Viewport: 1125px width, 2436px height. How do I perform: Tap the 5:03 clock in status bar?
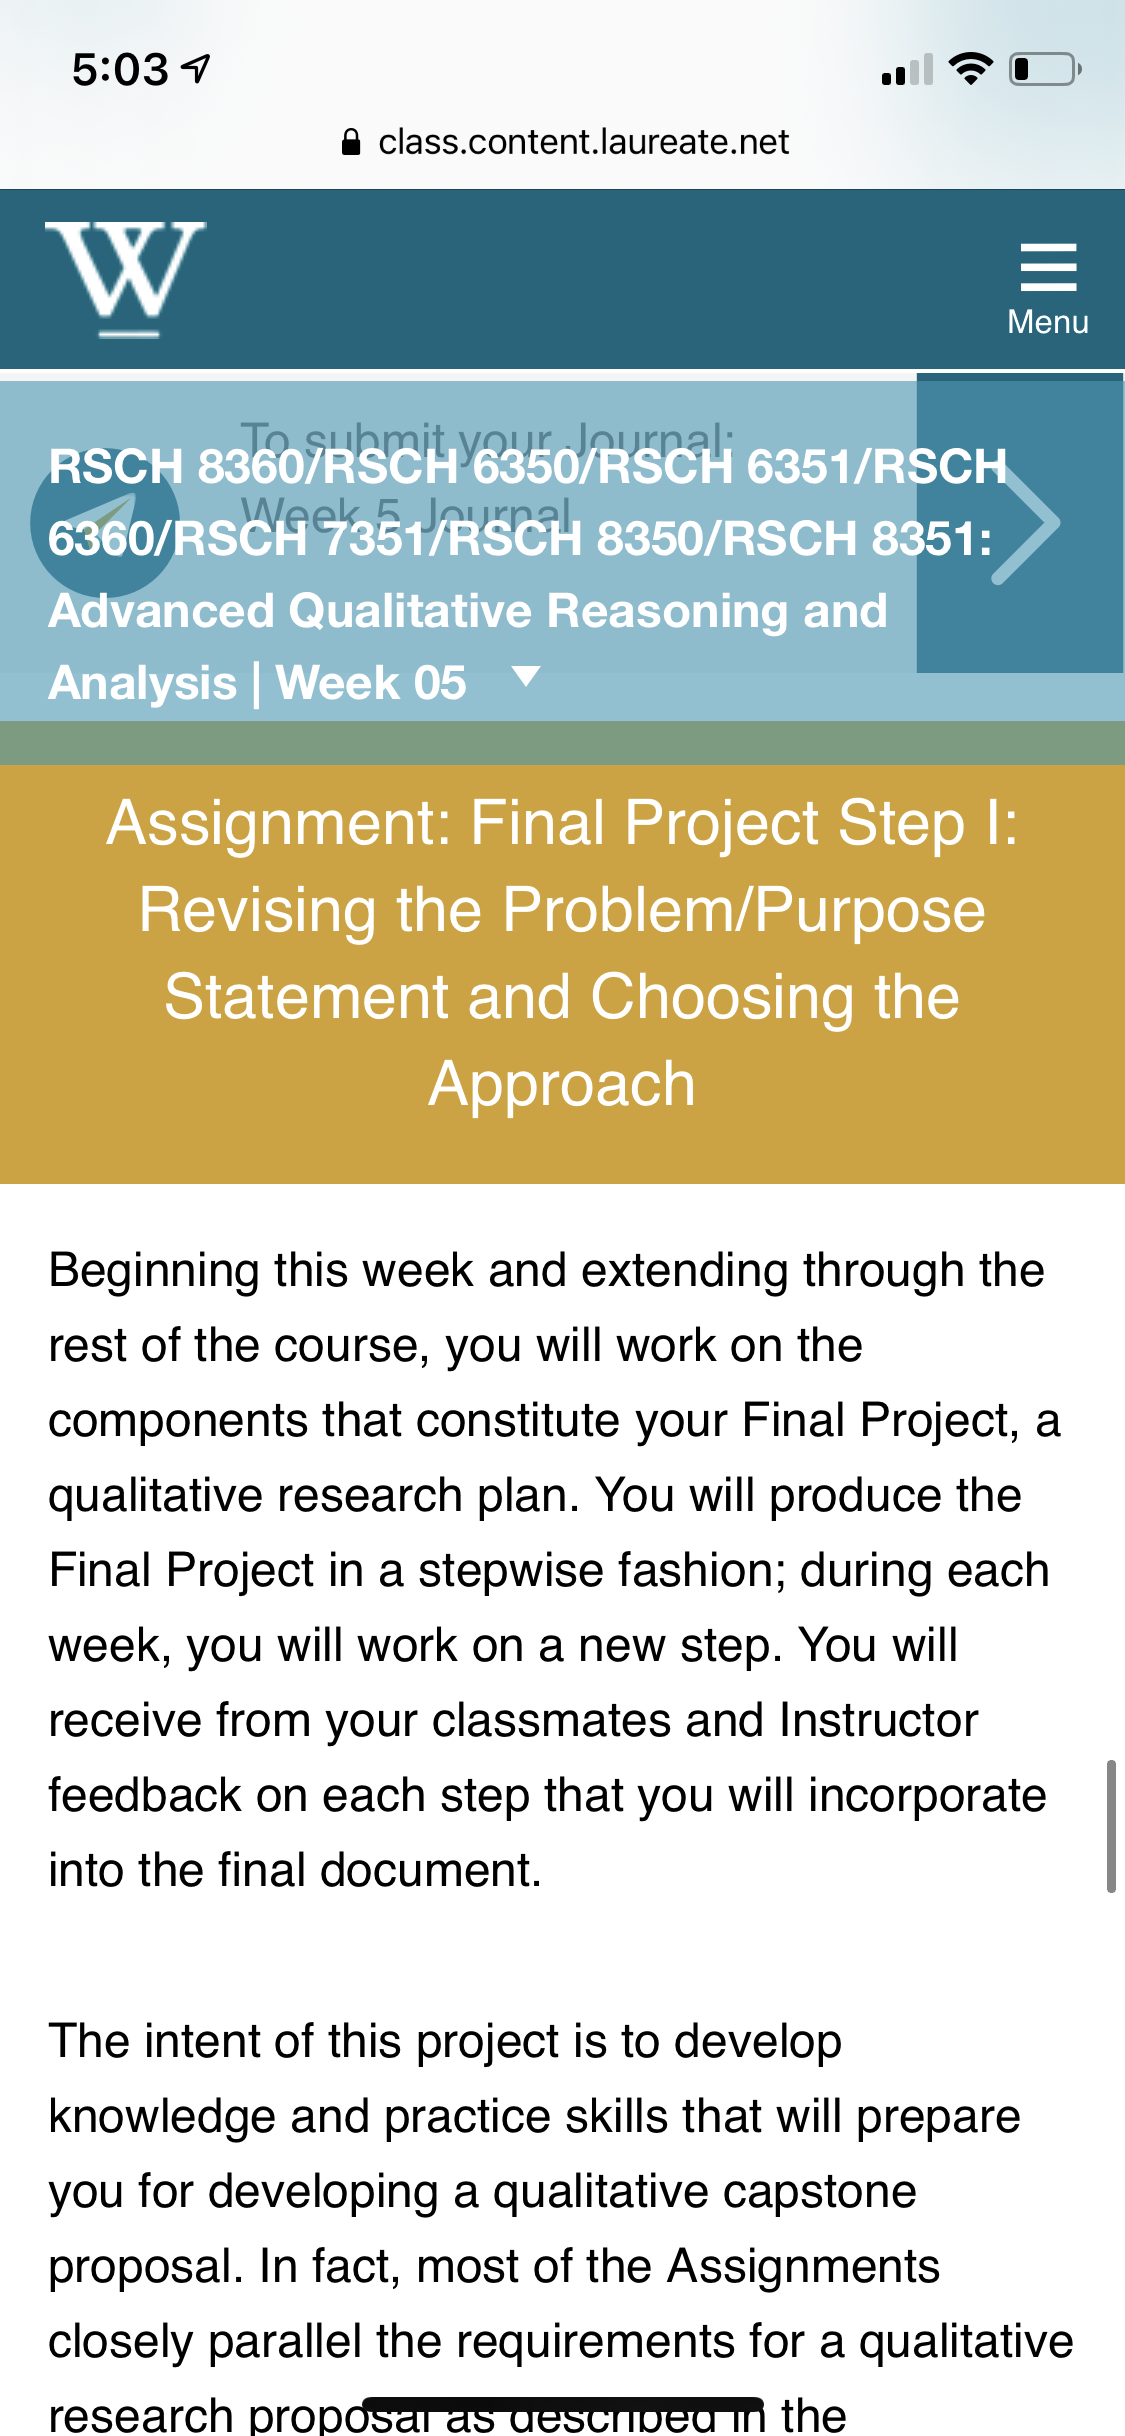coord(121,70)
